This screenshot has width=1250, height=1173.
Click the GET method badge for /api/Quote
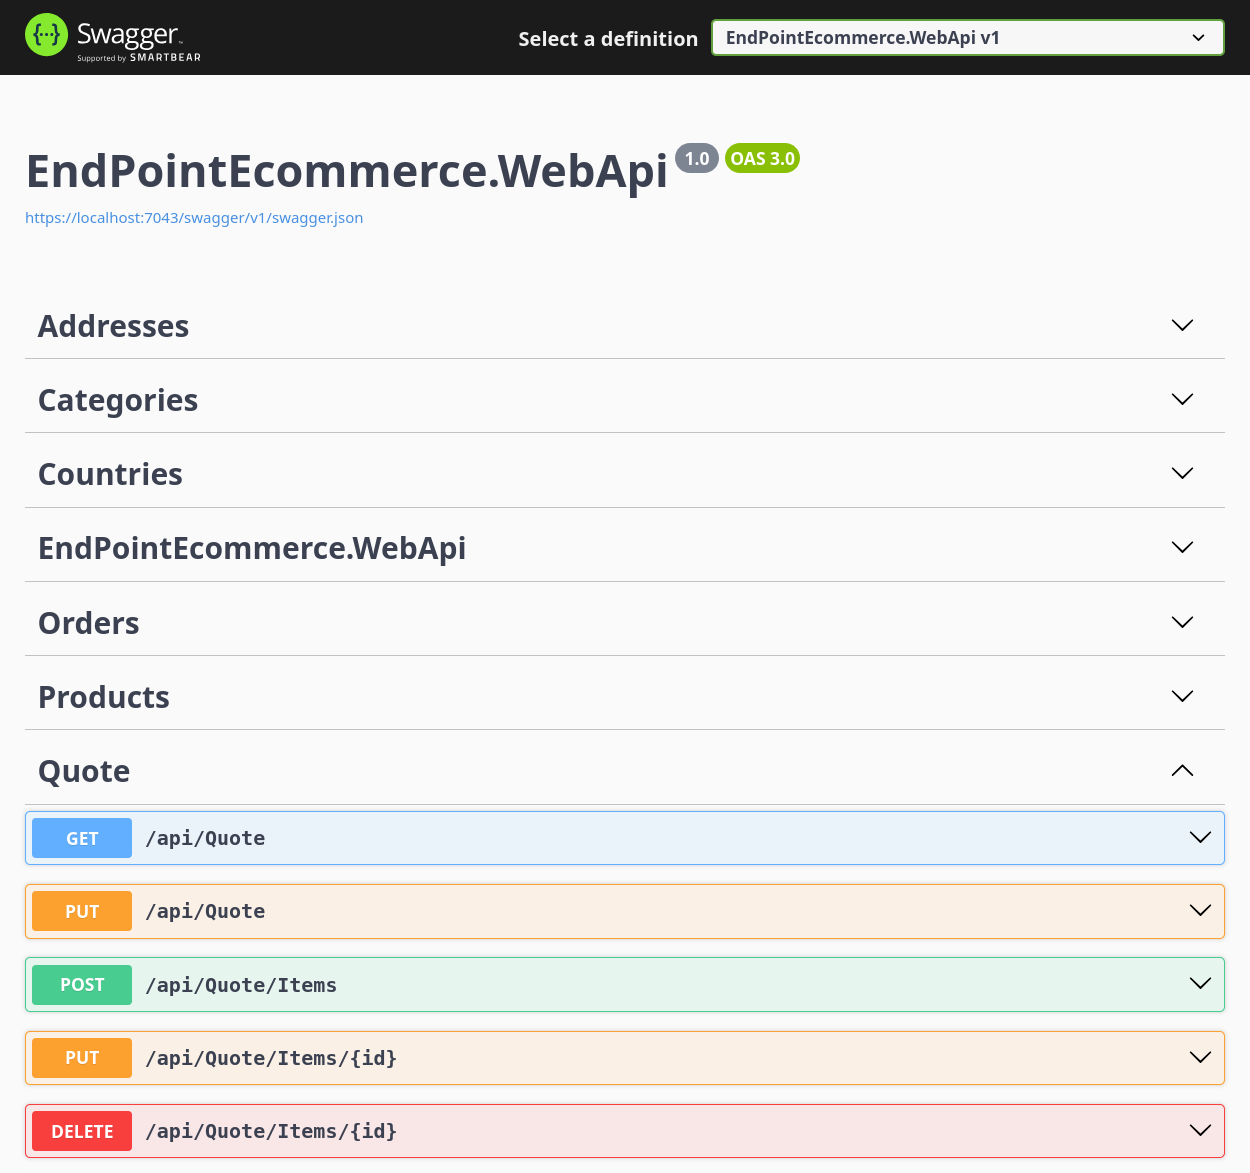tap(82, 838)
